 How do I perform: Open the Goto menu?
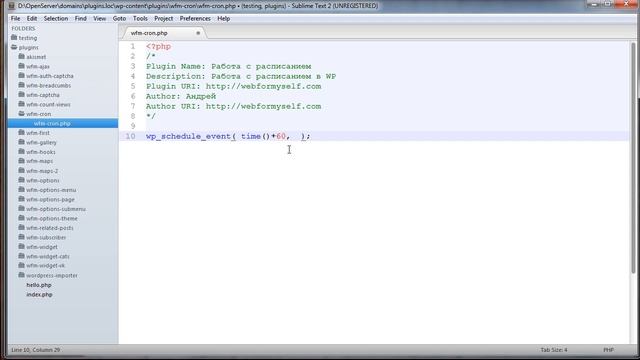pos(119,18)
